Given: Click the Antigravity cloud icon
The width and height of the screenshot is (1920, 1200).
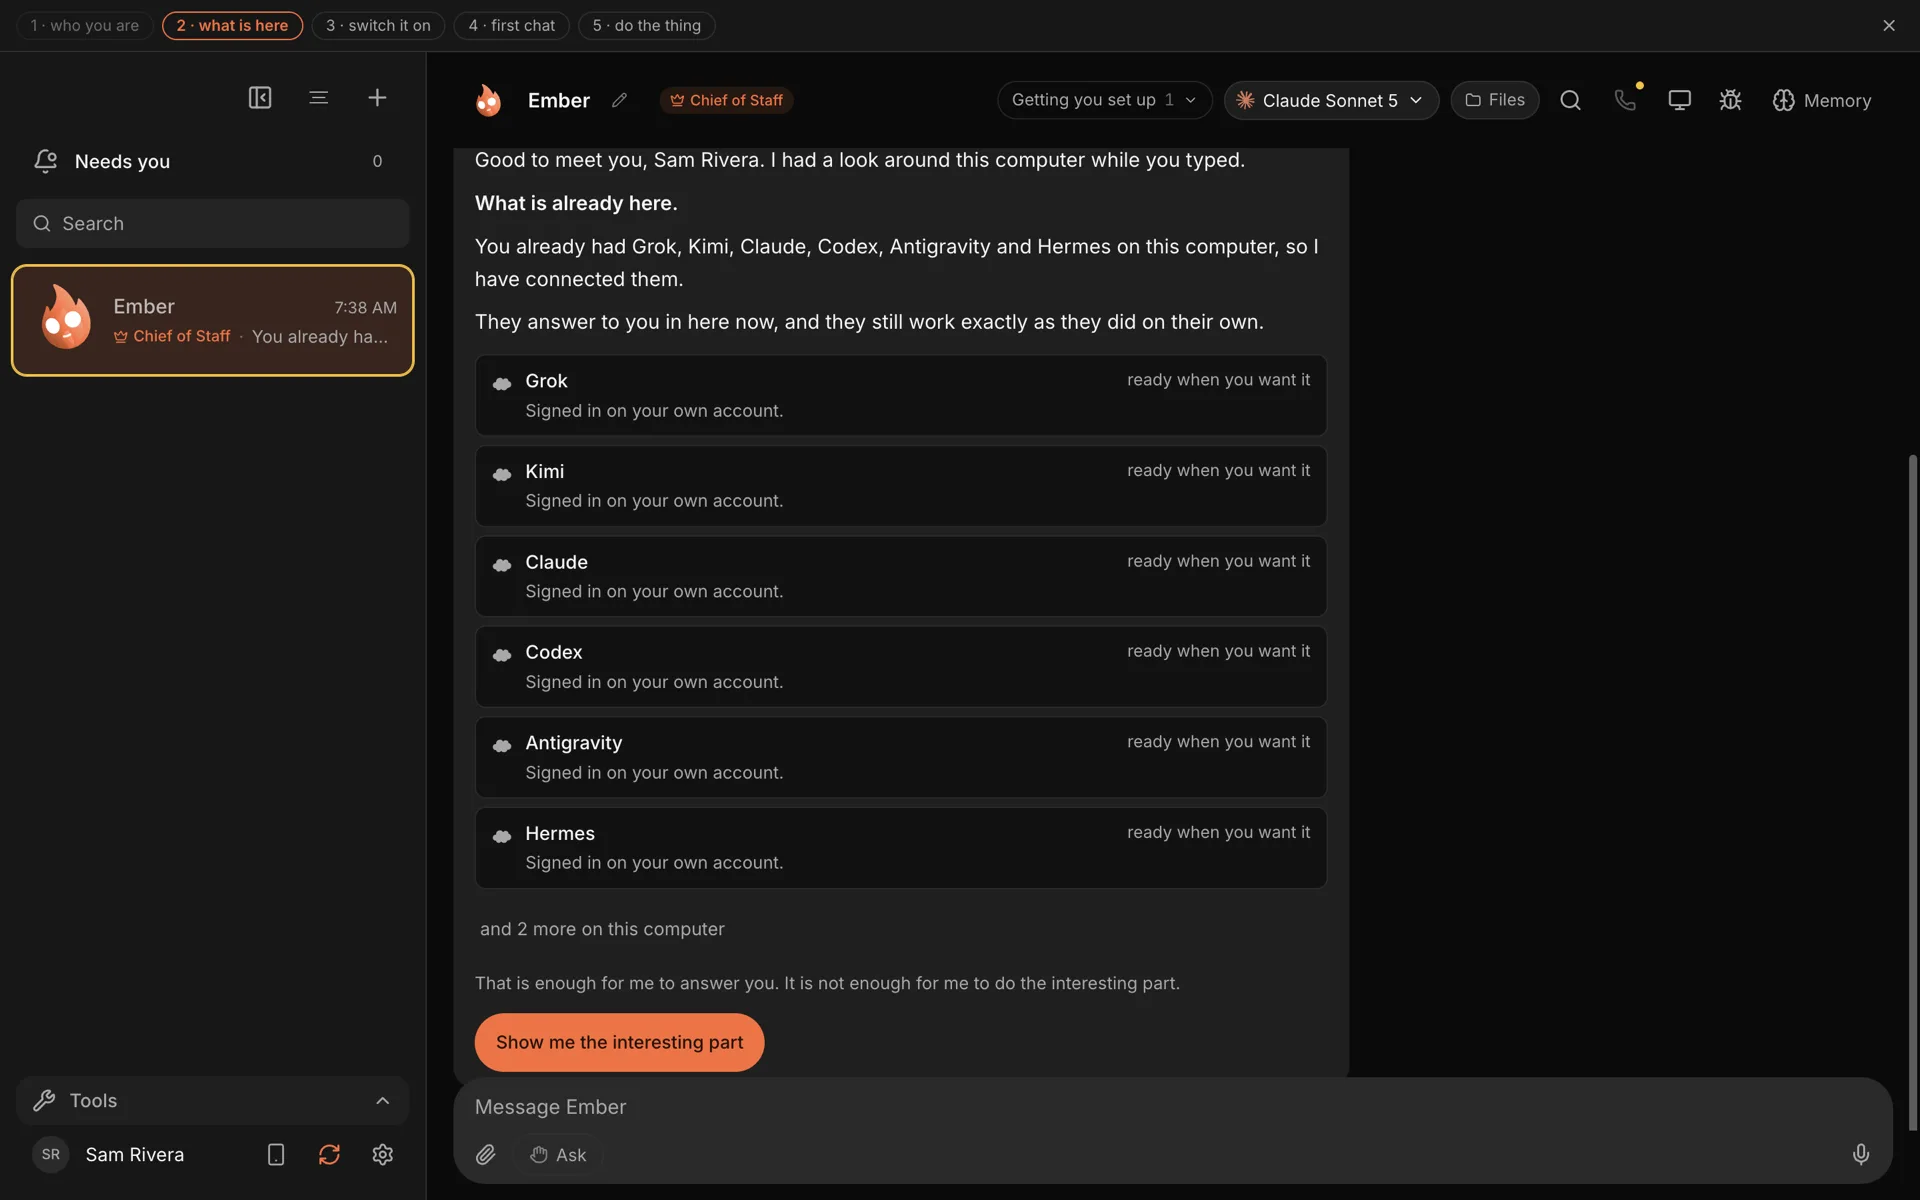Looking at the screenshot, I should pyautogui.click(x=502, y=746).
